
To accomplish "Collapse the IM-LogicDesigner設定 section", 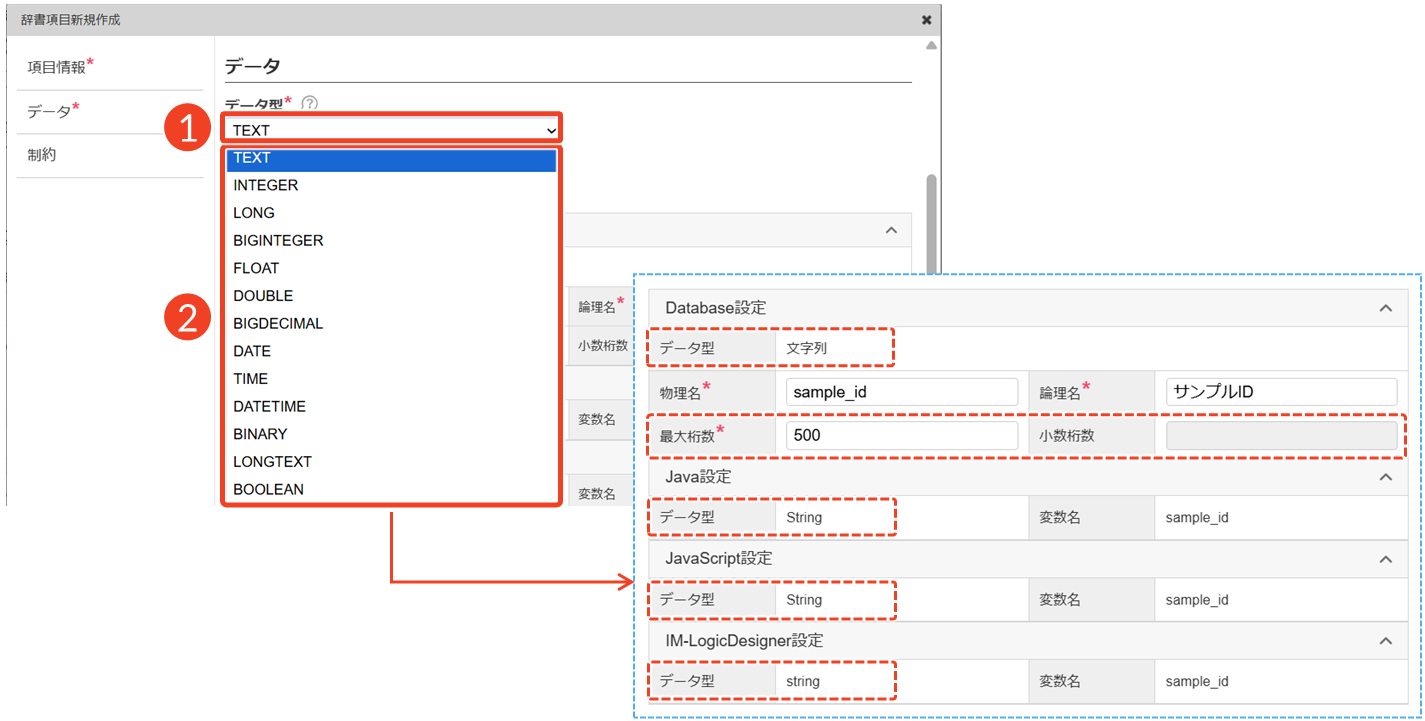I will click(x=1385, y=640).
